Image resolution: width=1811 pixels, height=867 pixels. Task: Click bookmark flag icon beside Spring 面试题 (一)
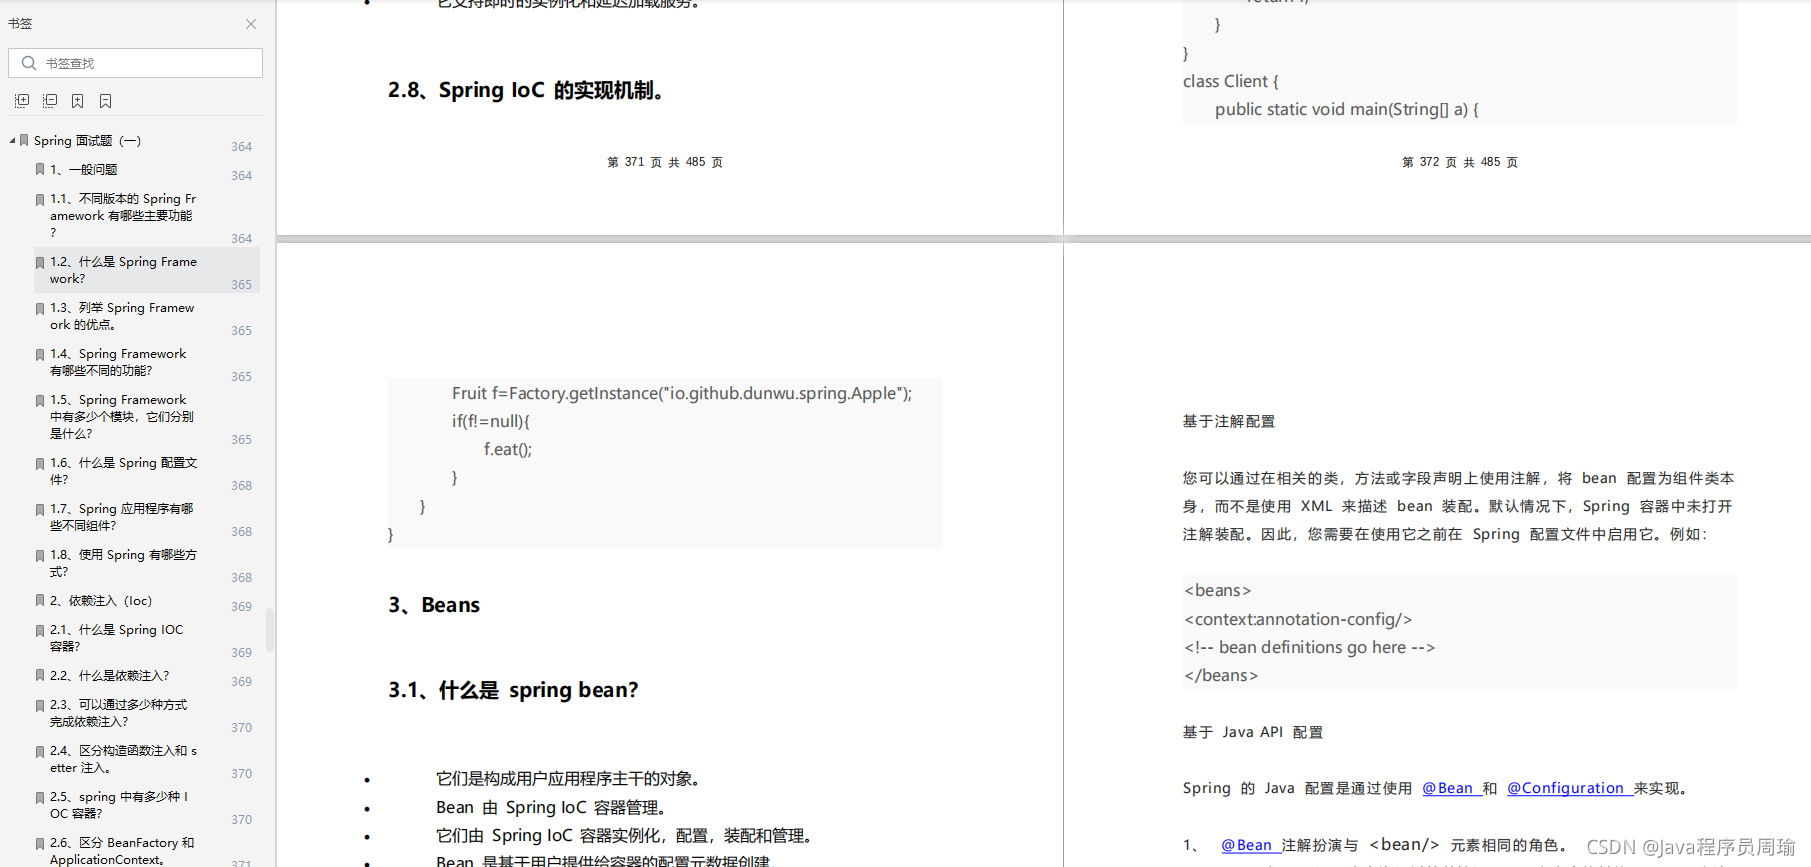coord(24,141)
